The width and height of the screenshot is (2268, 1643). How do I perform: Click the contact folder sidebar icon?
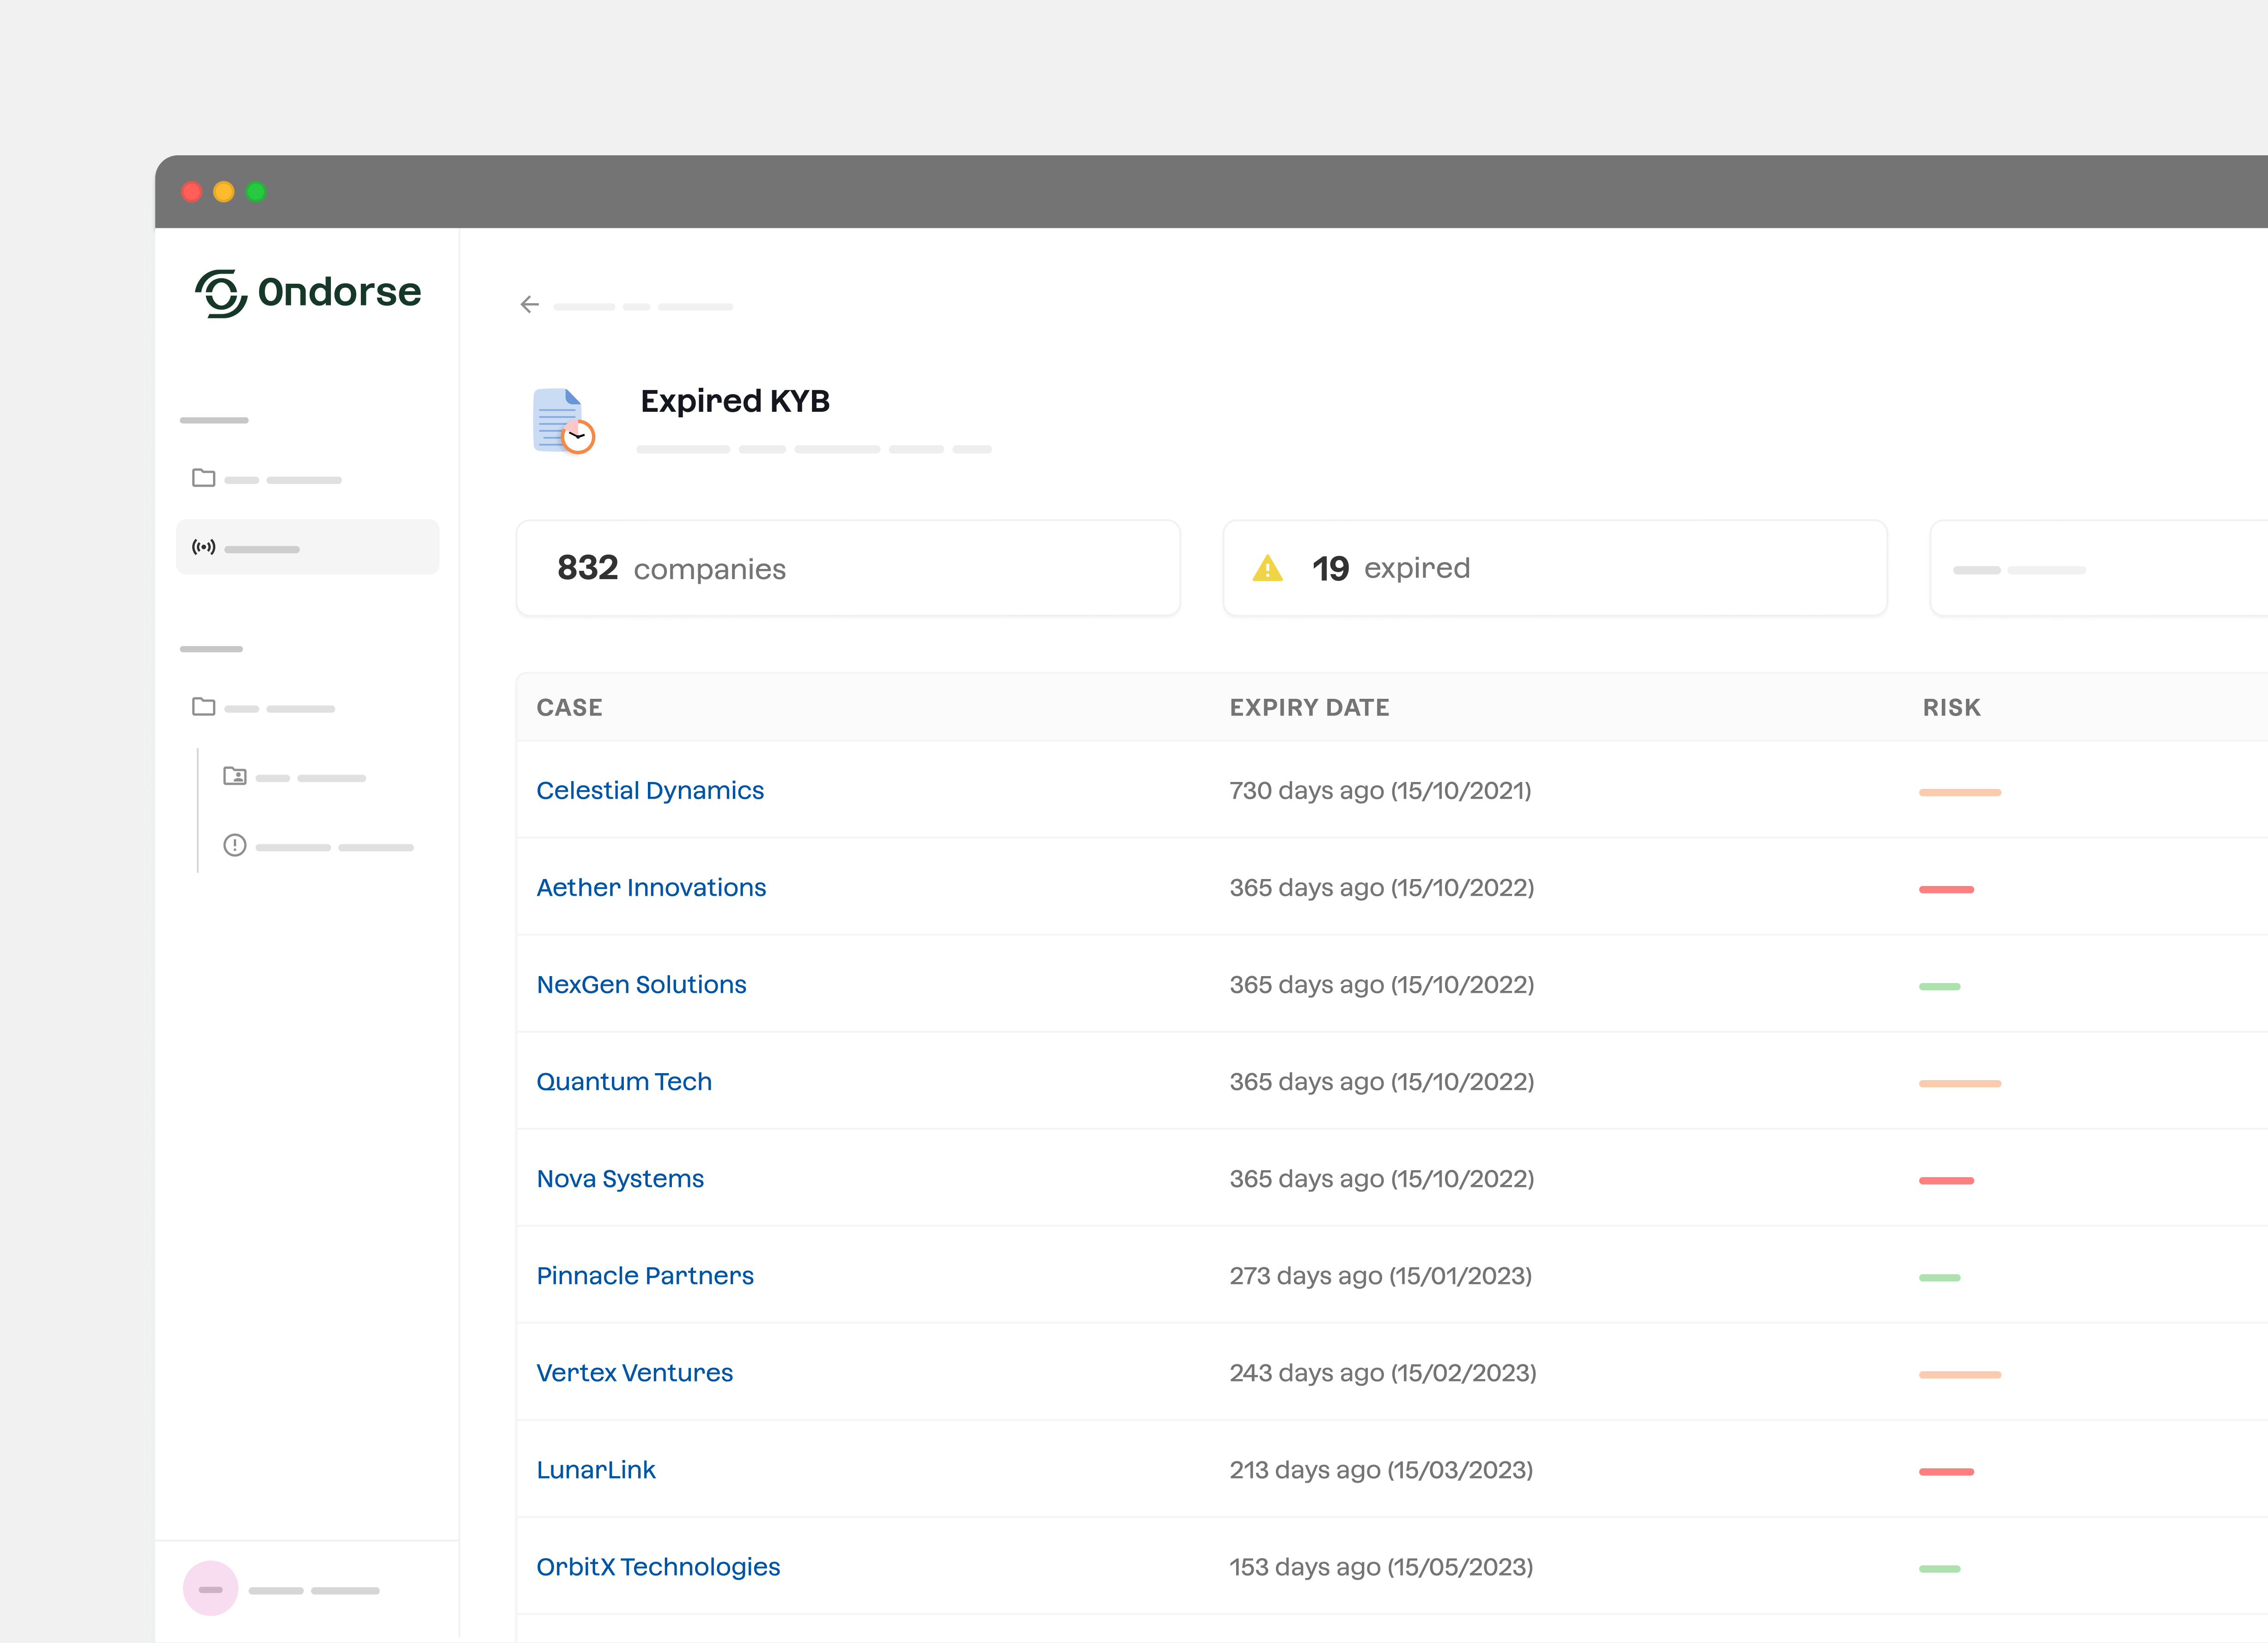pos(235,776)
